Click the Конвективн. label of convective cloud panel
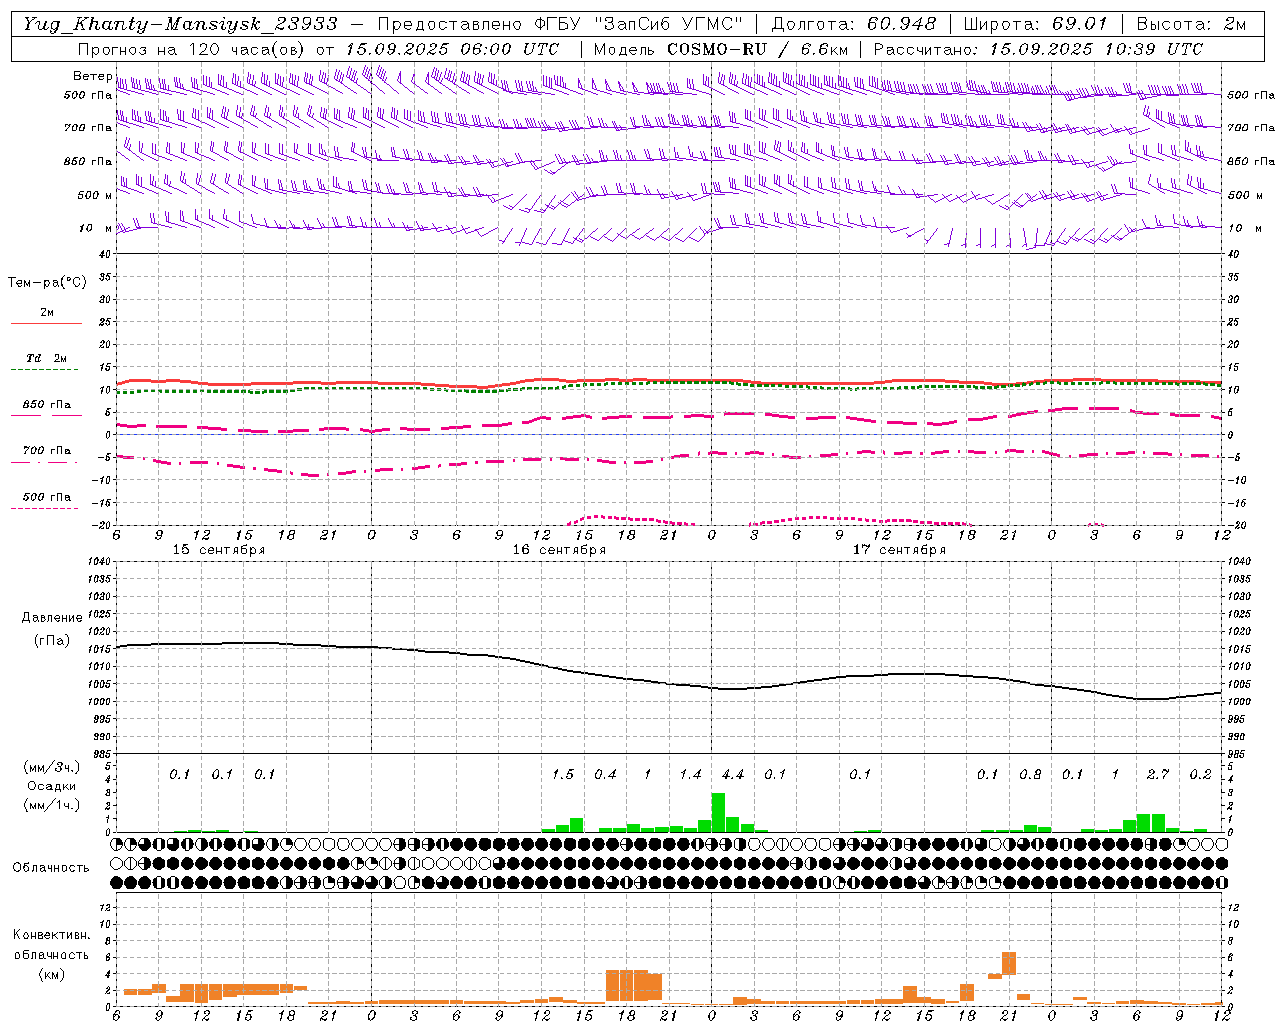 pyautogui.click(x=51, y=935)
